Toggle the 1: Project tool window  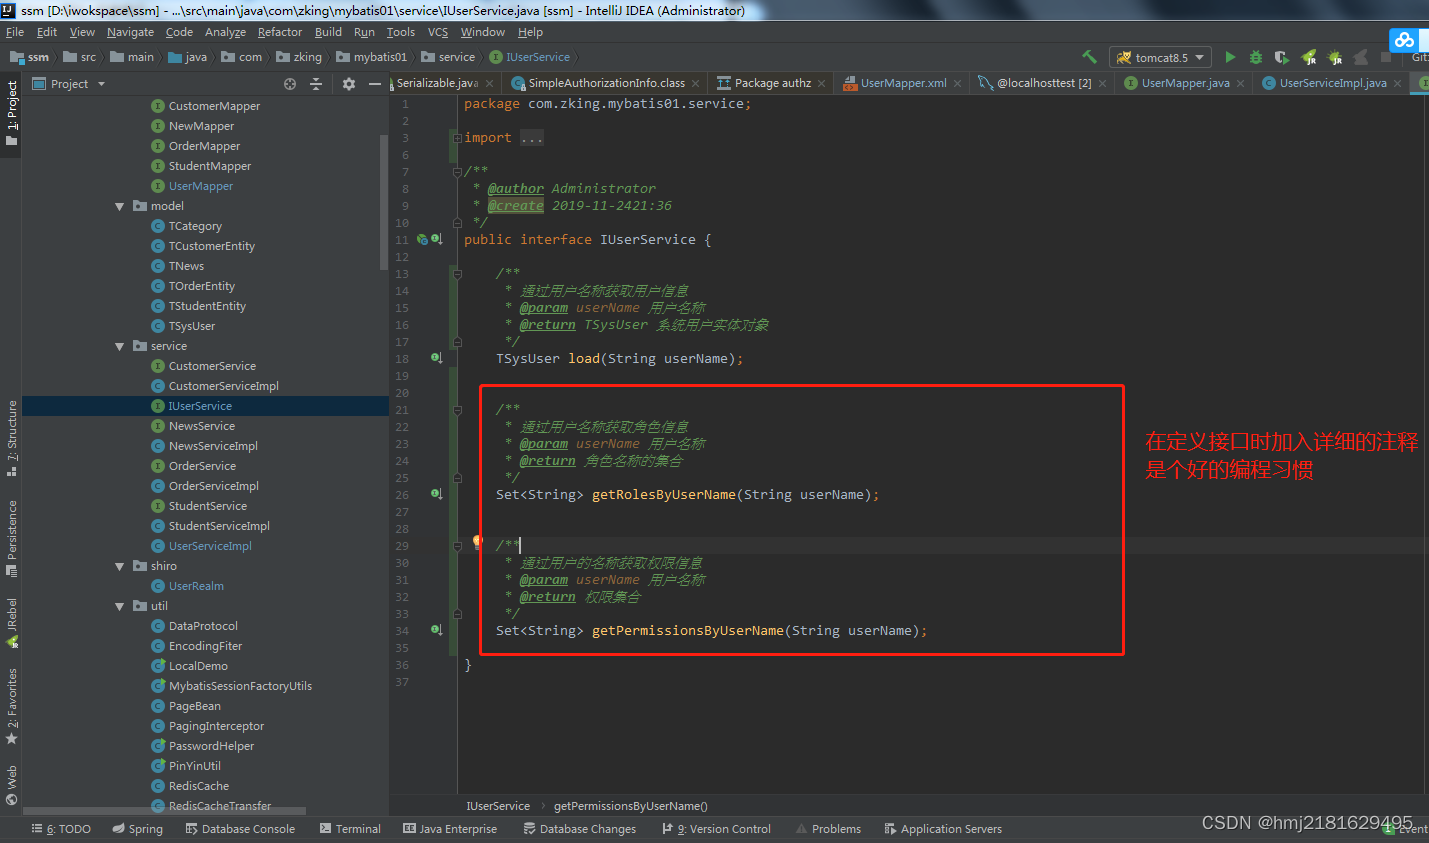[11, 113]
